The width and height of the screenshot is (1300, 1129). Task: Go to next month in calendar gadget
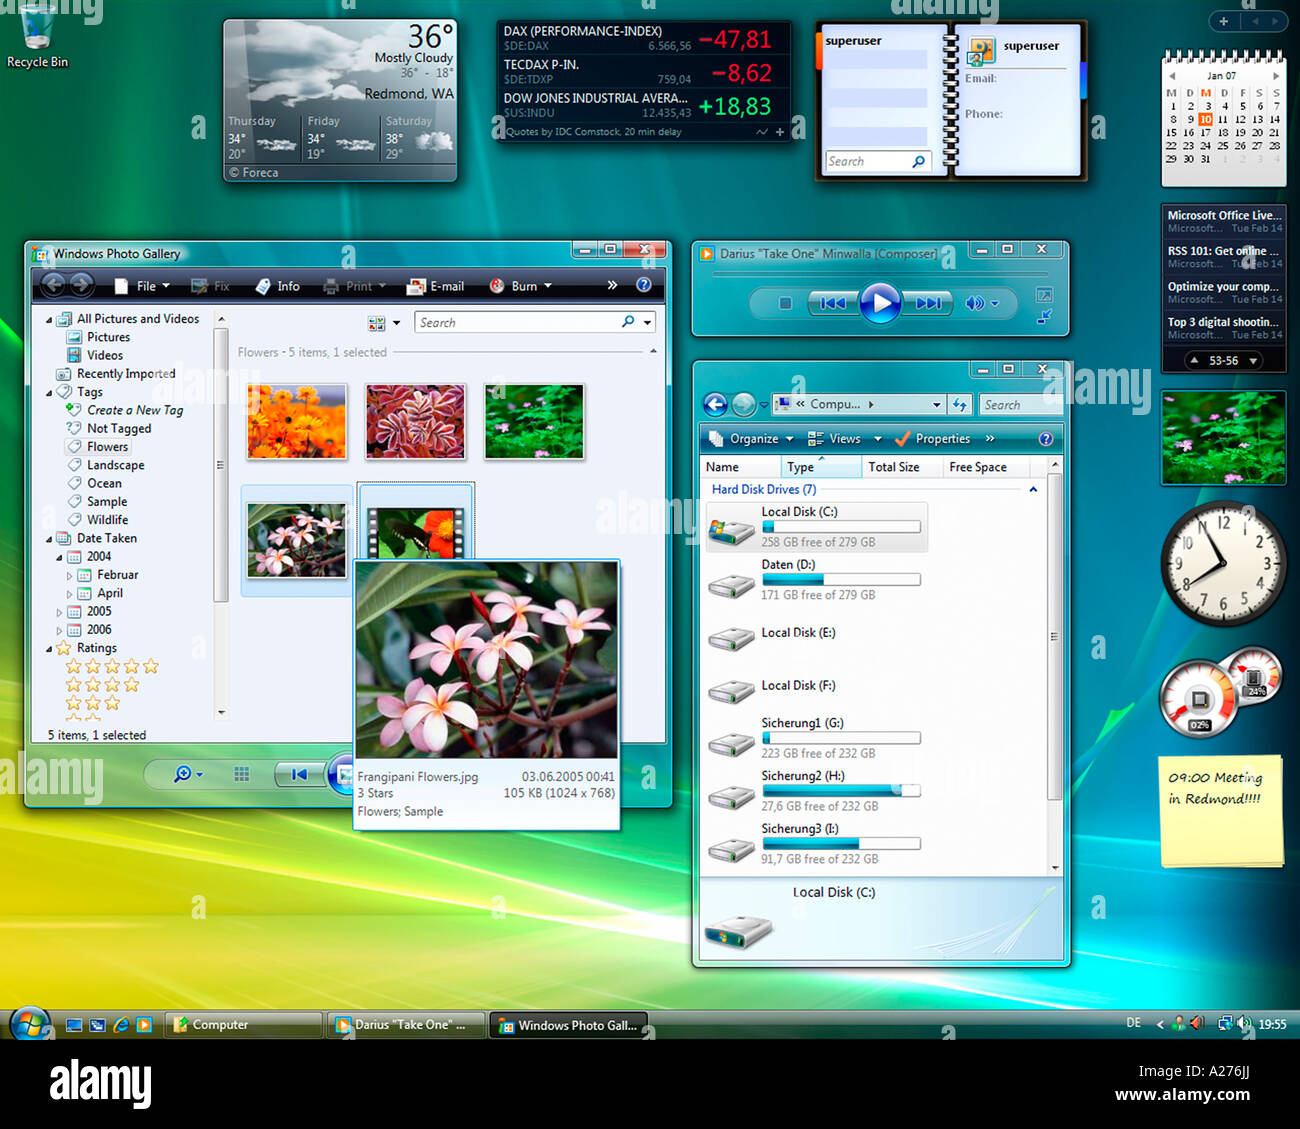click(1275, 76)
